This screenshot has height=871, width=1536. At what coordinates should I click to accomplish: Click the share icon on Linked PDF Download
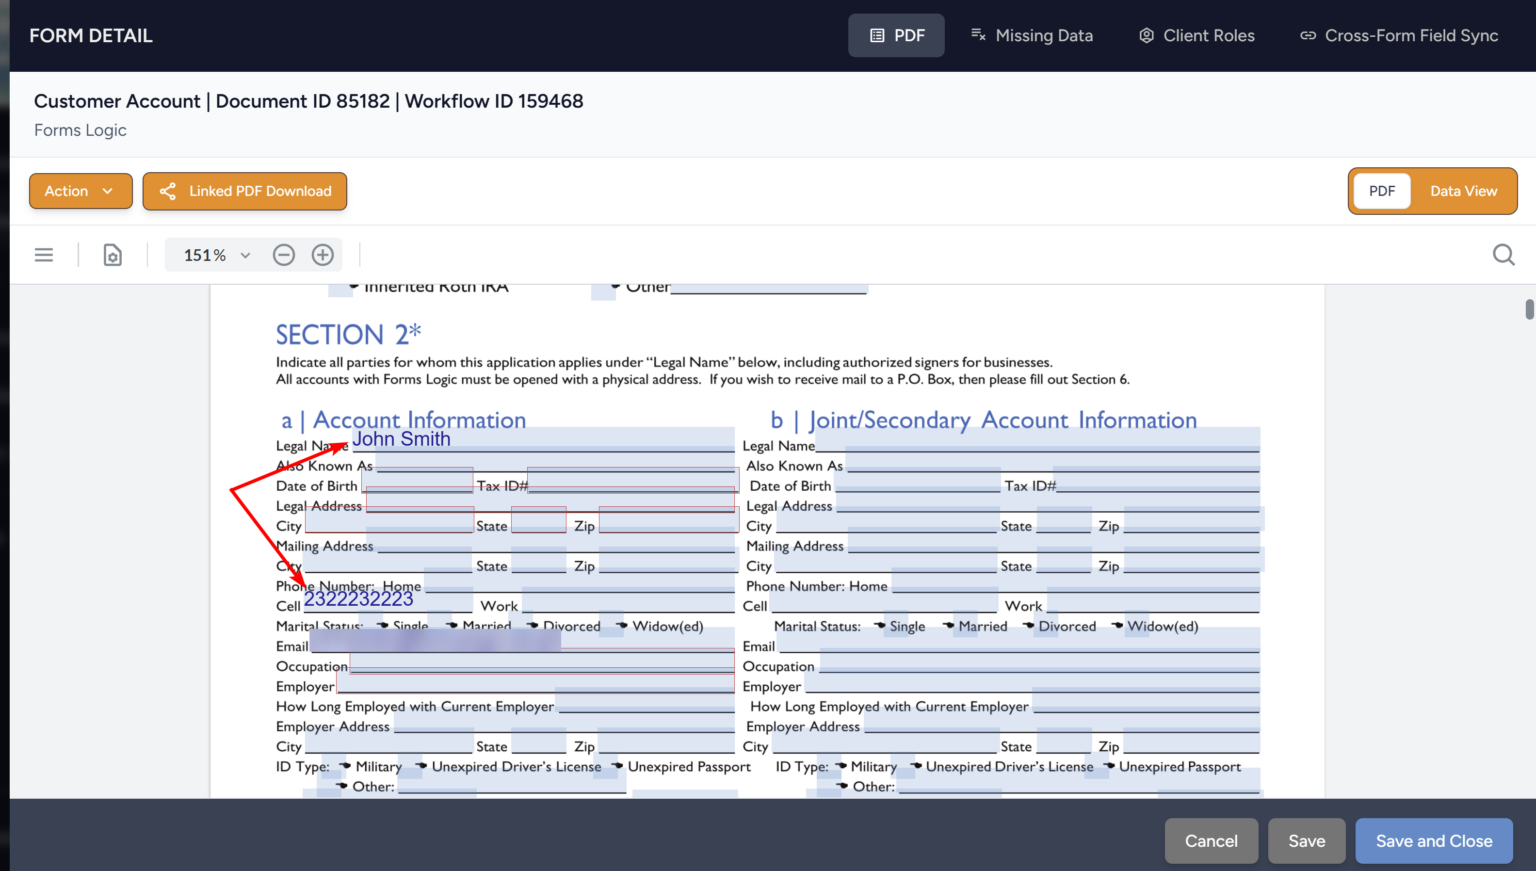pyautogui.click(x=168, y=191)
